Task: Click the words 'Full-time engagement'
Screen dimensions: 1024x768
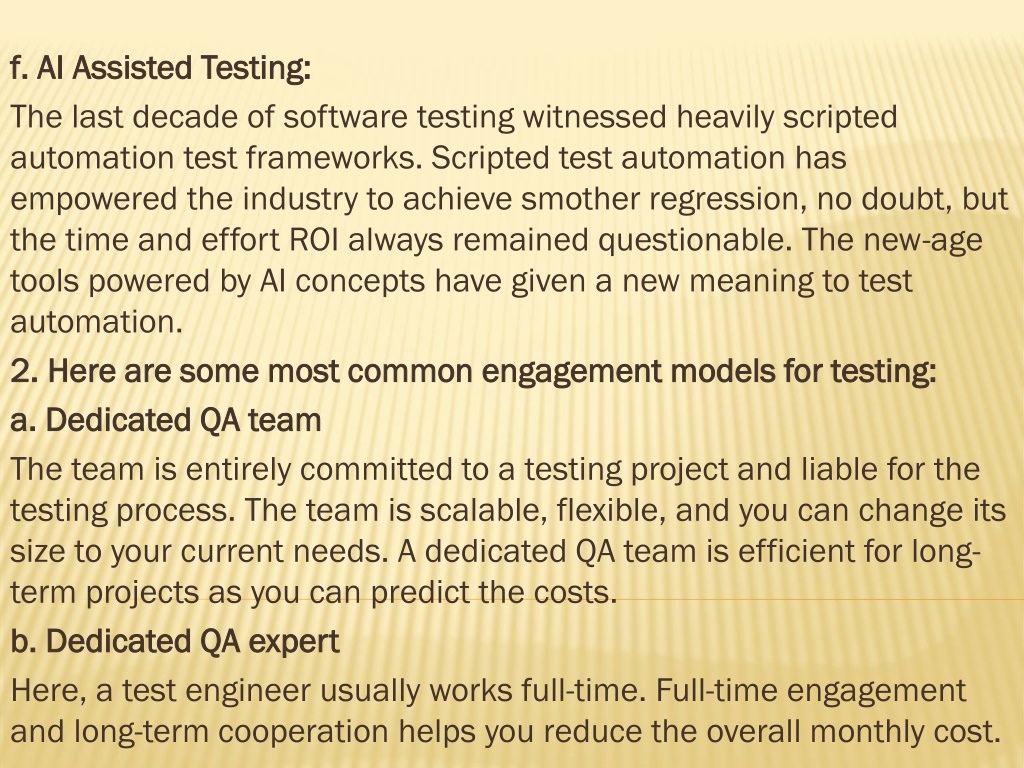Action: coord(810,692)
